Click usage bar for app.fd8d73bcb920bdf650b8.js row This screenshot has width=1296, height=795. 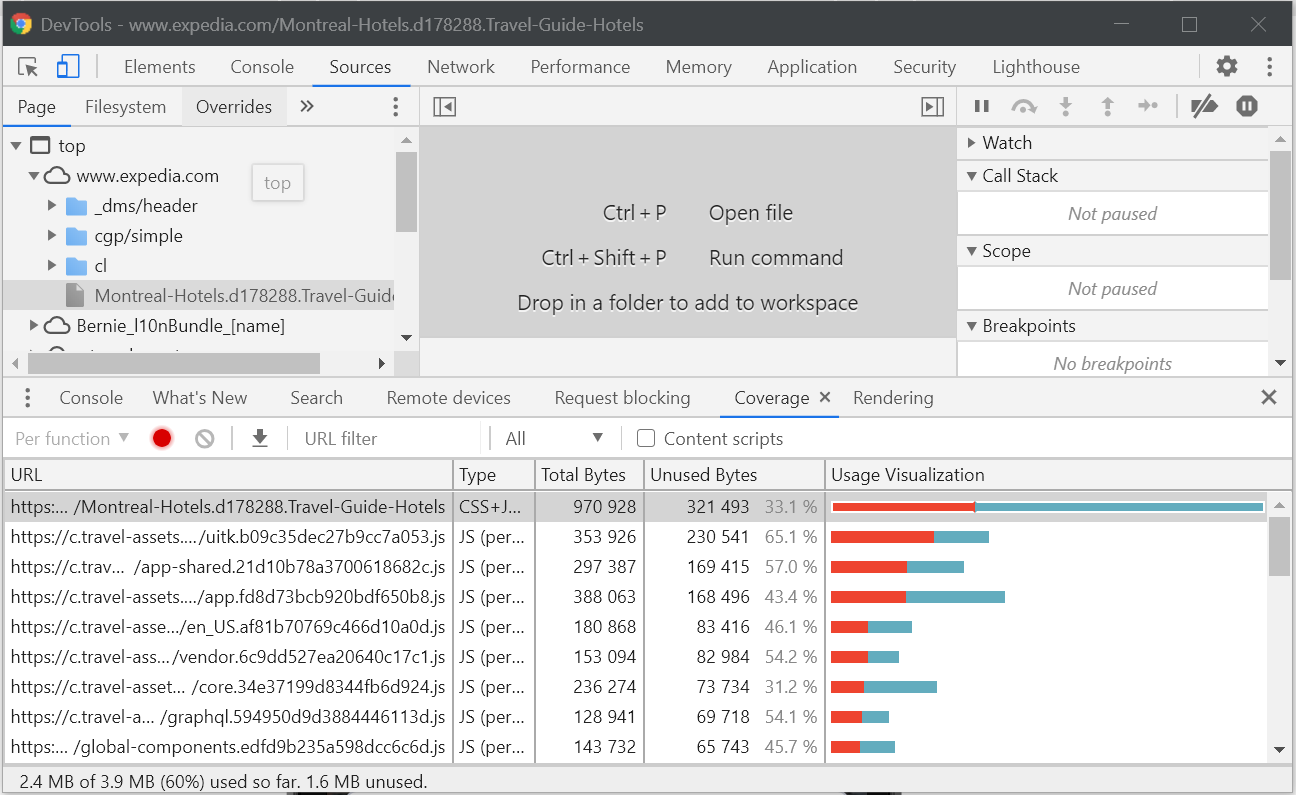(918, 597)
